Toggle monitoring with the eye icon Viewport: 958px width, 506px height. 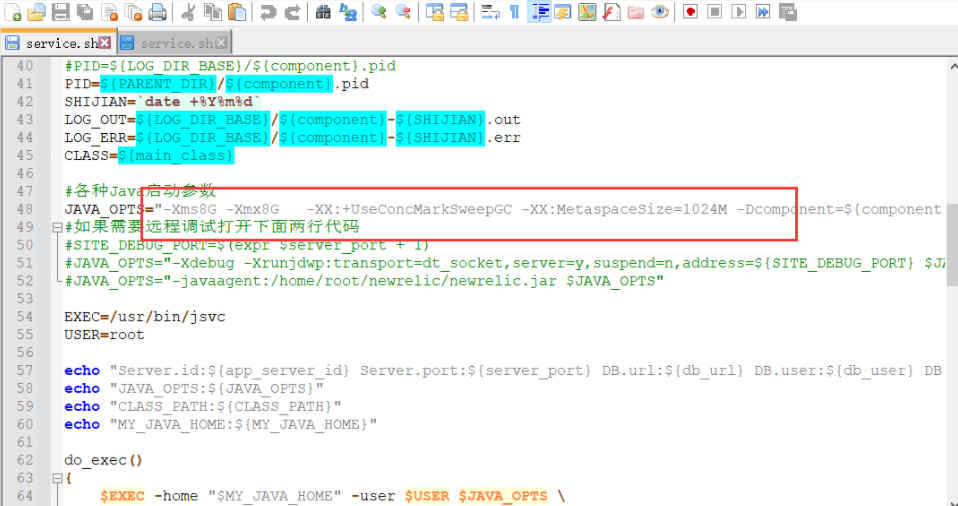660,12
